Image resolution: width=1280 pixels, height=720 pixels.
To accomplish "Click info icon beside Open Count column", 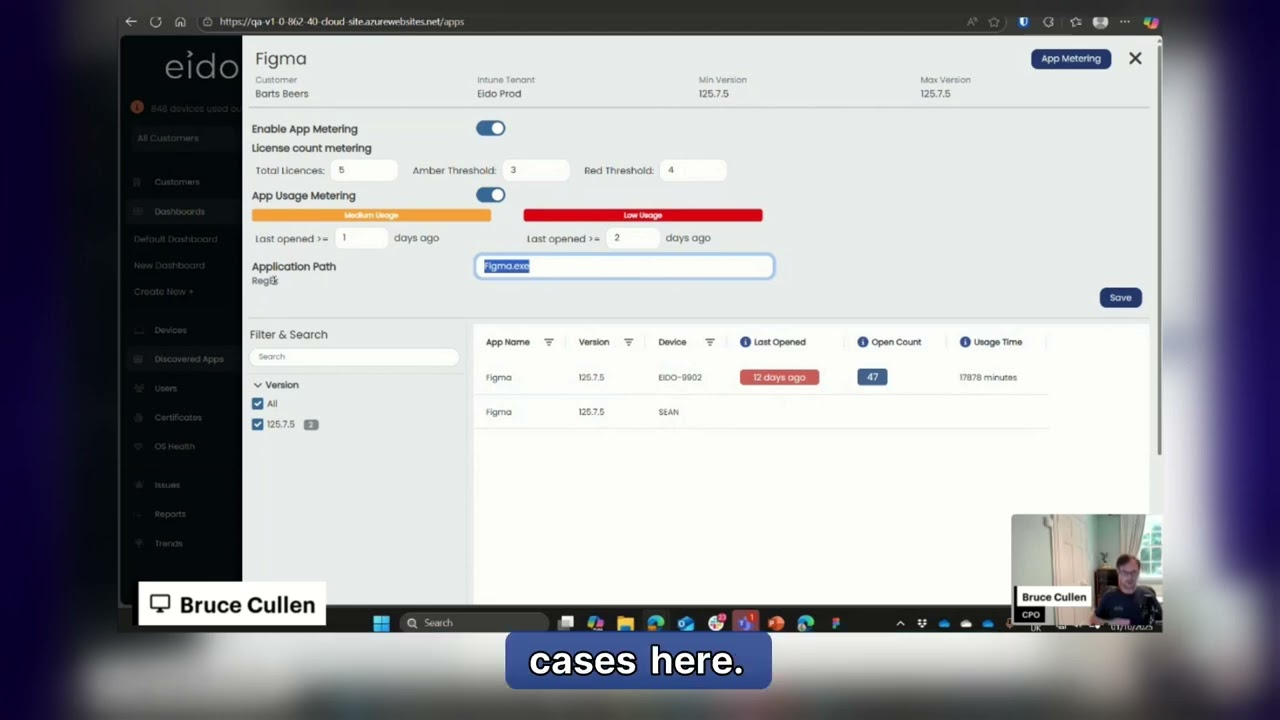I will tap(863, 342).
